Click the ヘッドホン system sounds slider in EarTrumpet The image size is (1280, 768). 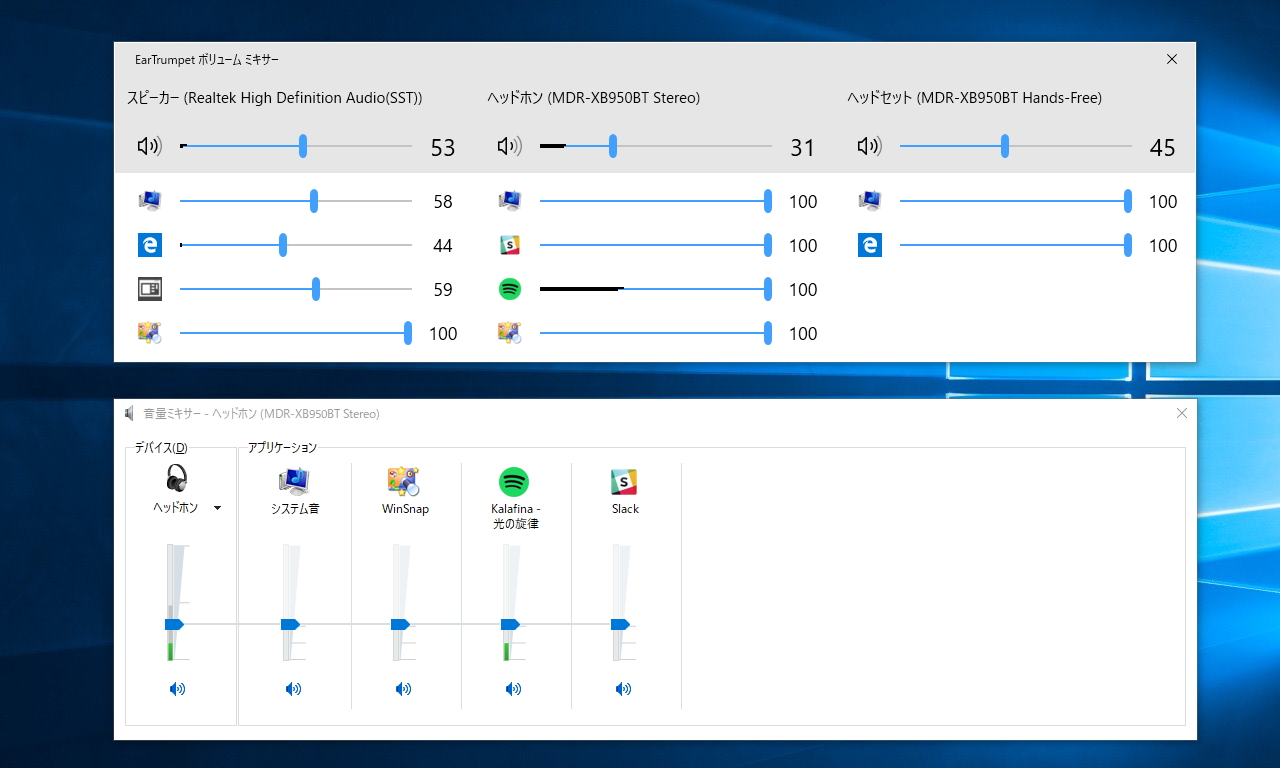point(656,201)
